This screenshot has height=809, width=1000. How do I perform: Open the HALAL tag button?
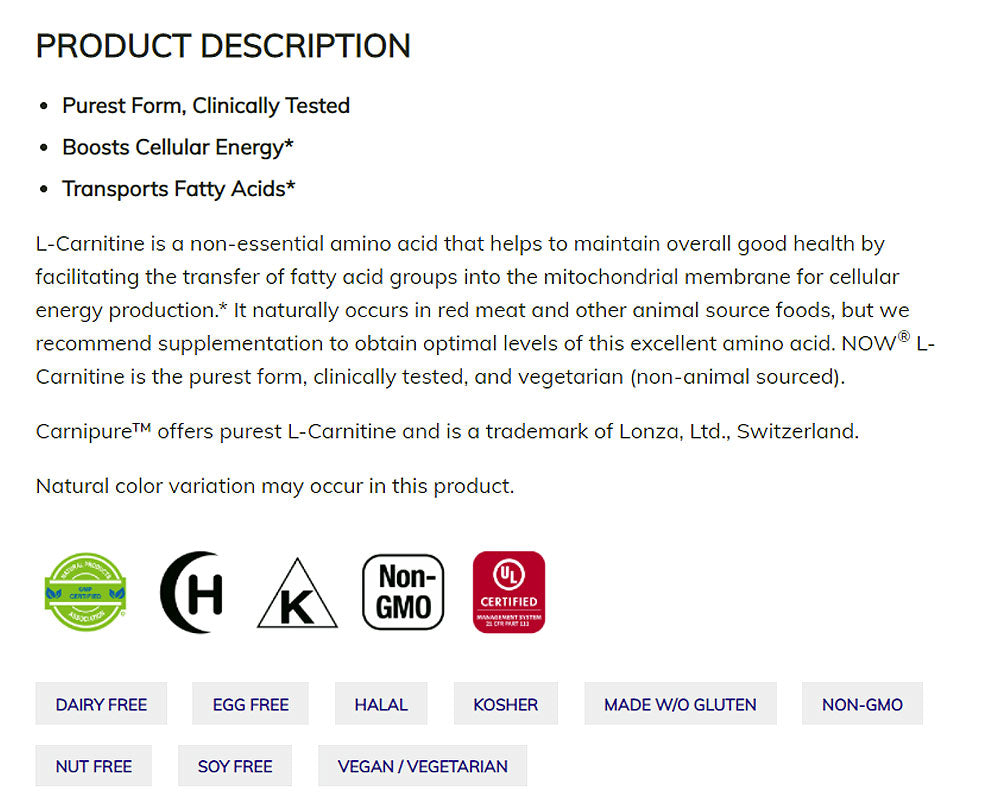pyautogui.click(x=381, y=704)
